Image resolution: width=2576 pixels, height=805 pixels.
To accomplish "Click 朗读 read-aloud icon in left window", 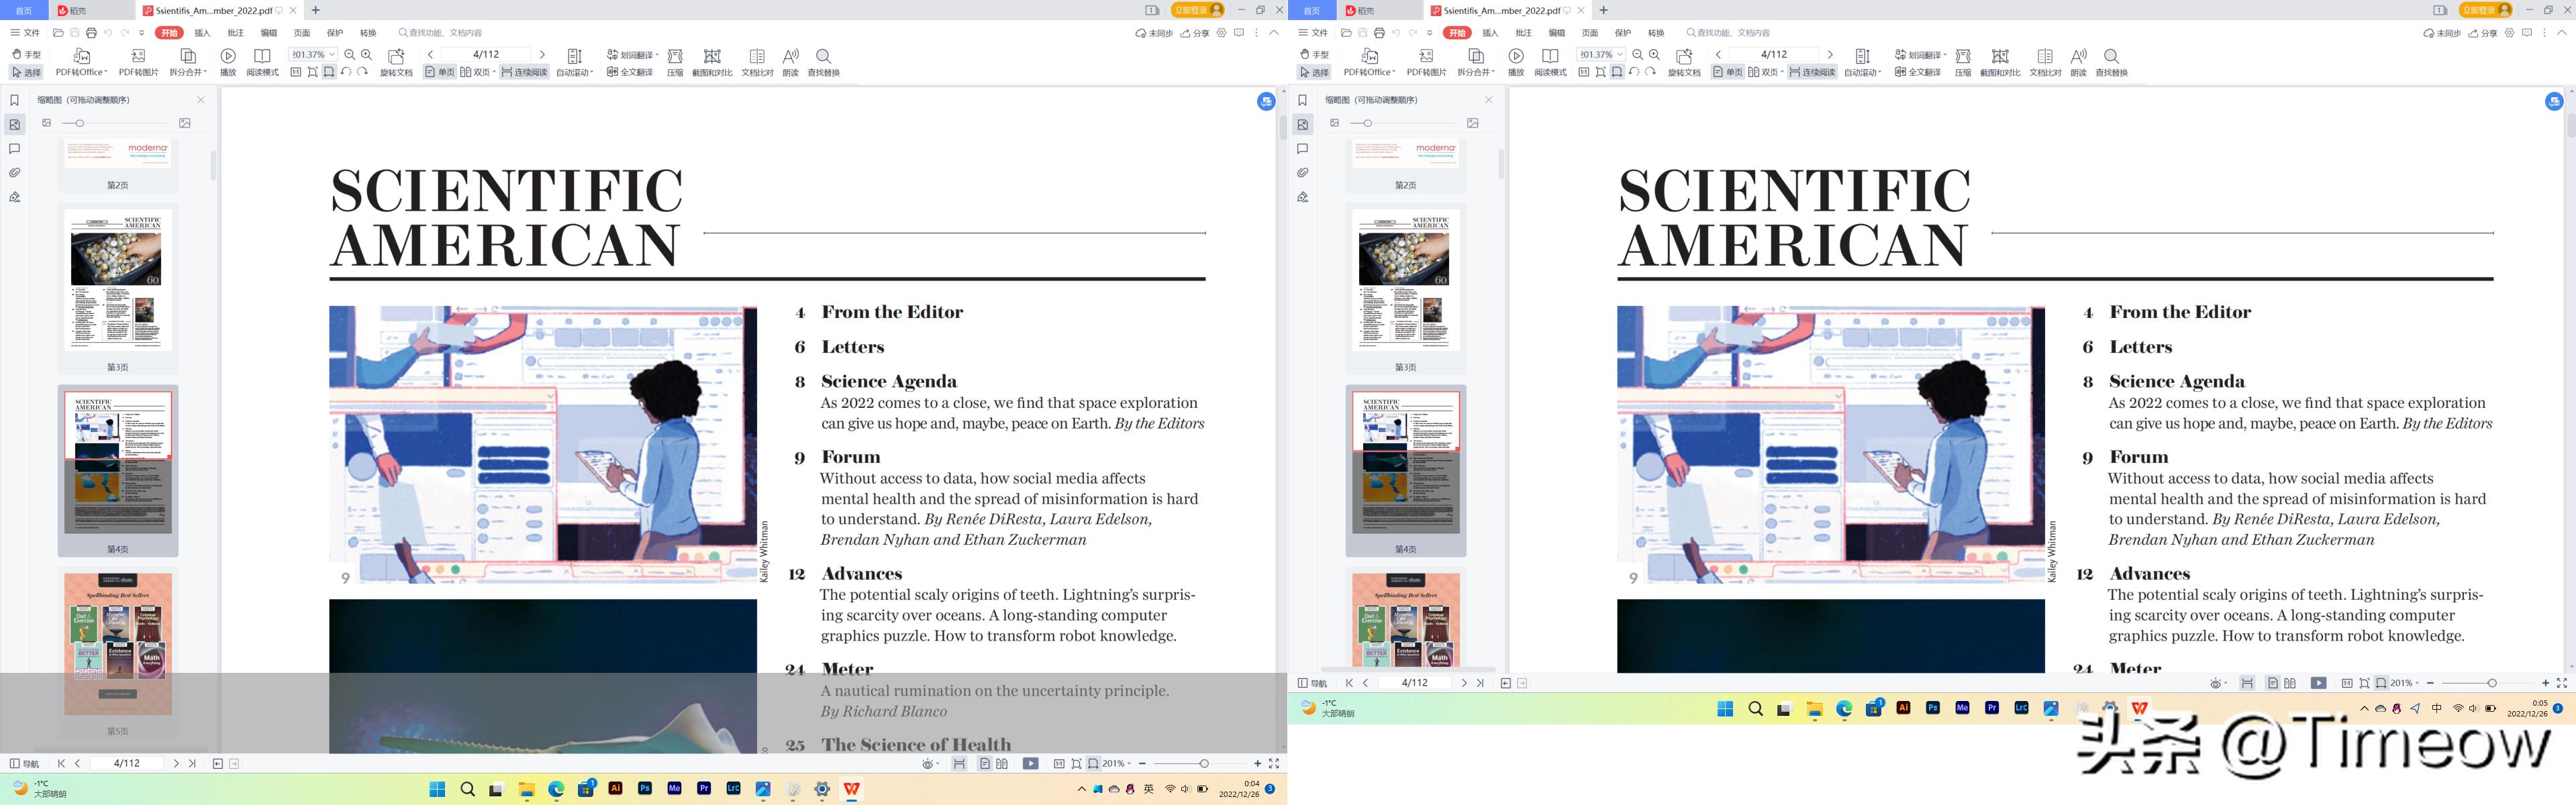I will (790, 56).
